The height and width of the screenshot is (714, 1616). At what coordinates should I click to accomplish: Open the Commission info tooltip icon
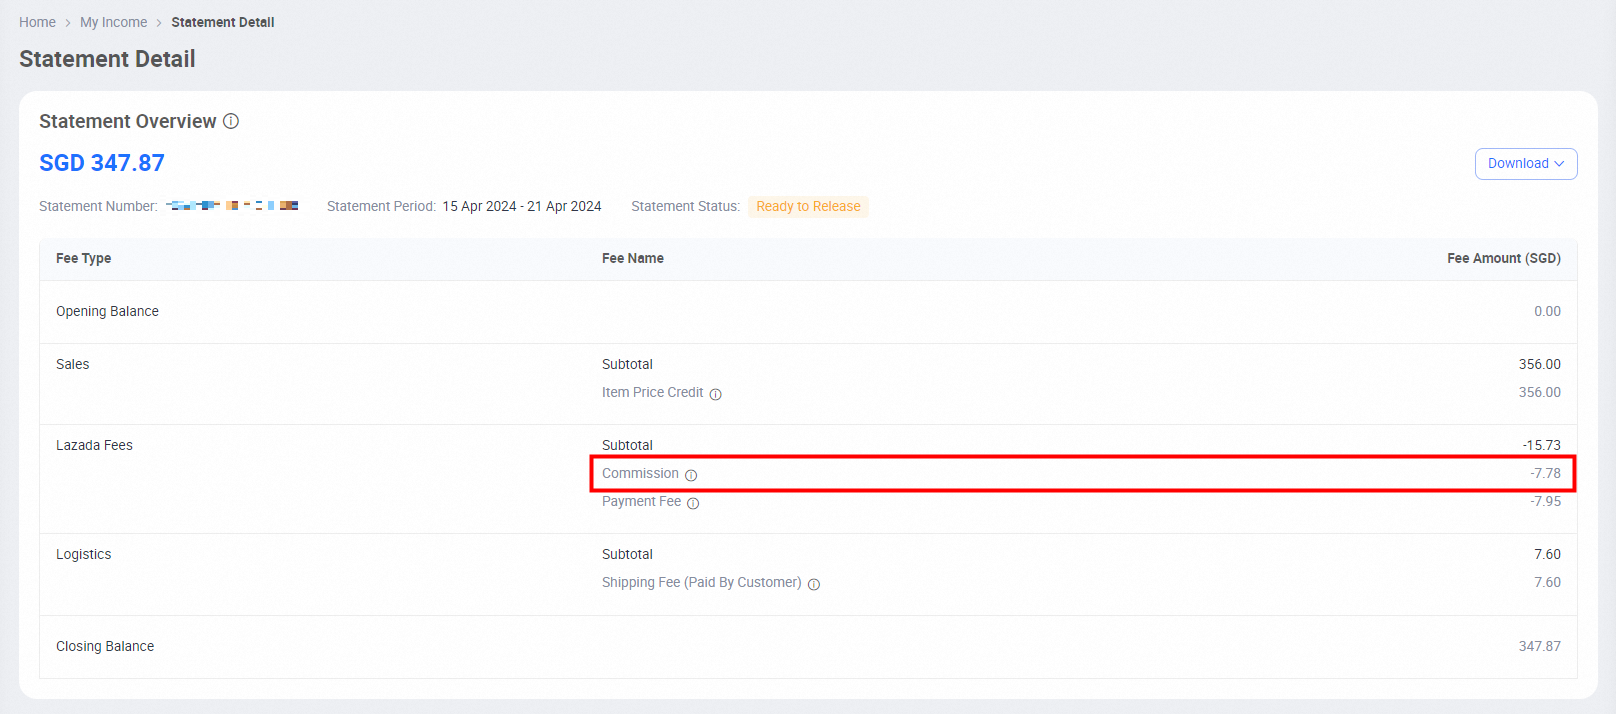691,475
